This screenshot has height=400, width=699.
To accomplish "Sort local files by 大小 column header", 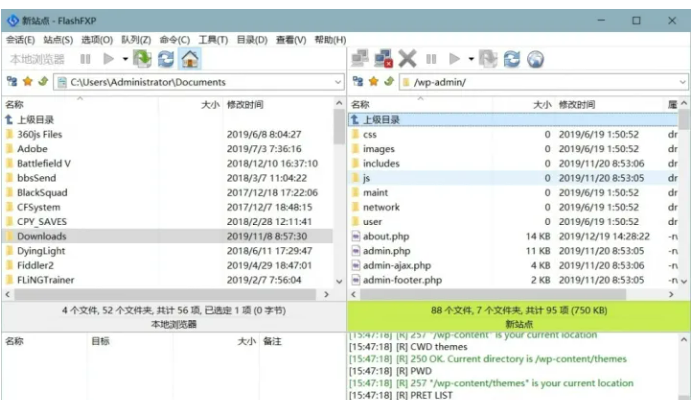I will click(x=190, y=104).
